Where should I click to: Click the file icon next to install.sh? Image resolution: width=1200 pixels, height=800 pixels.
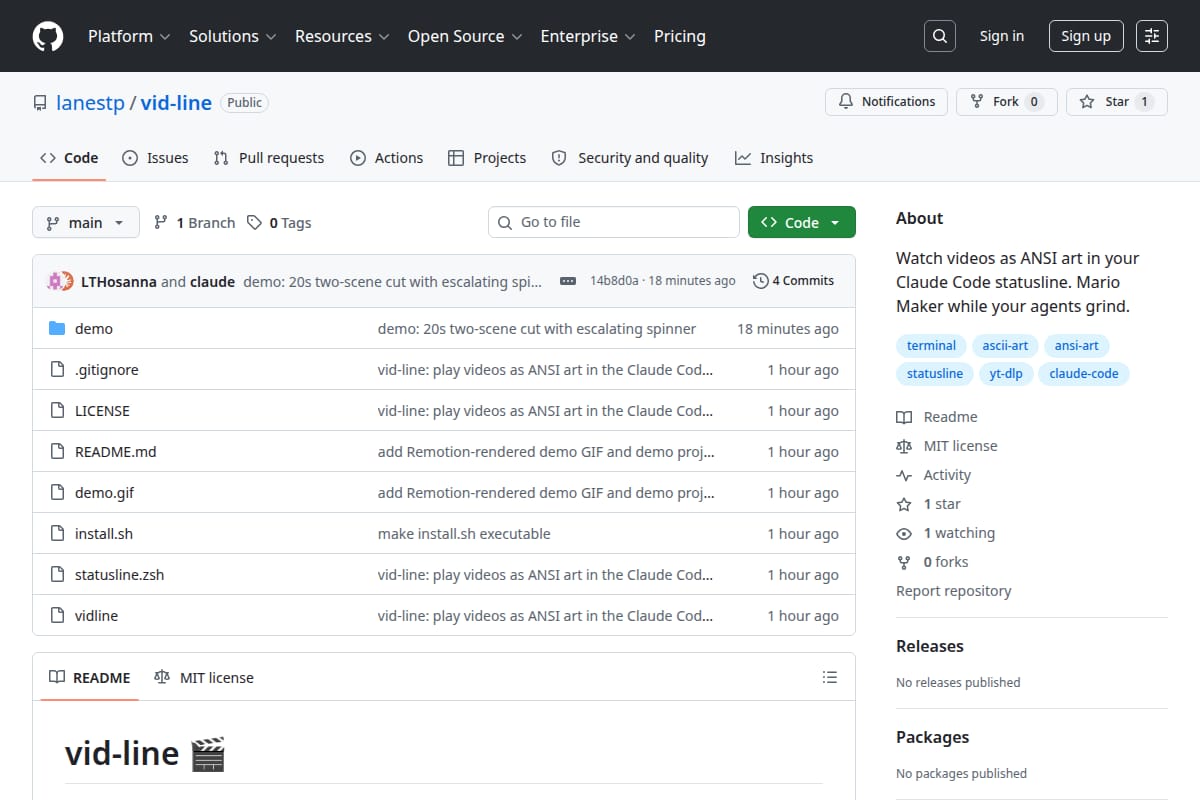57,534
